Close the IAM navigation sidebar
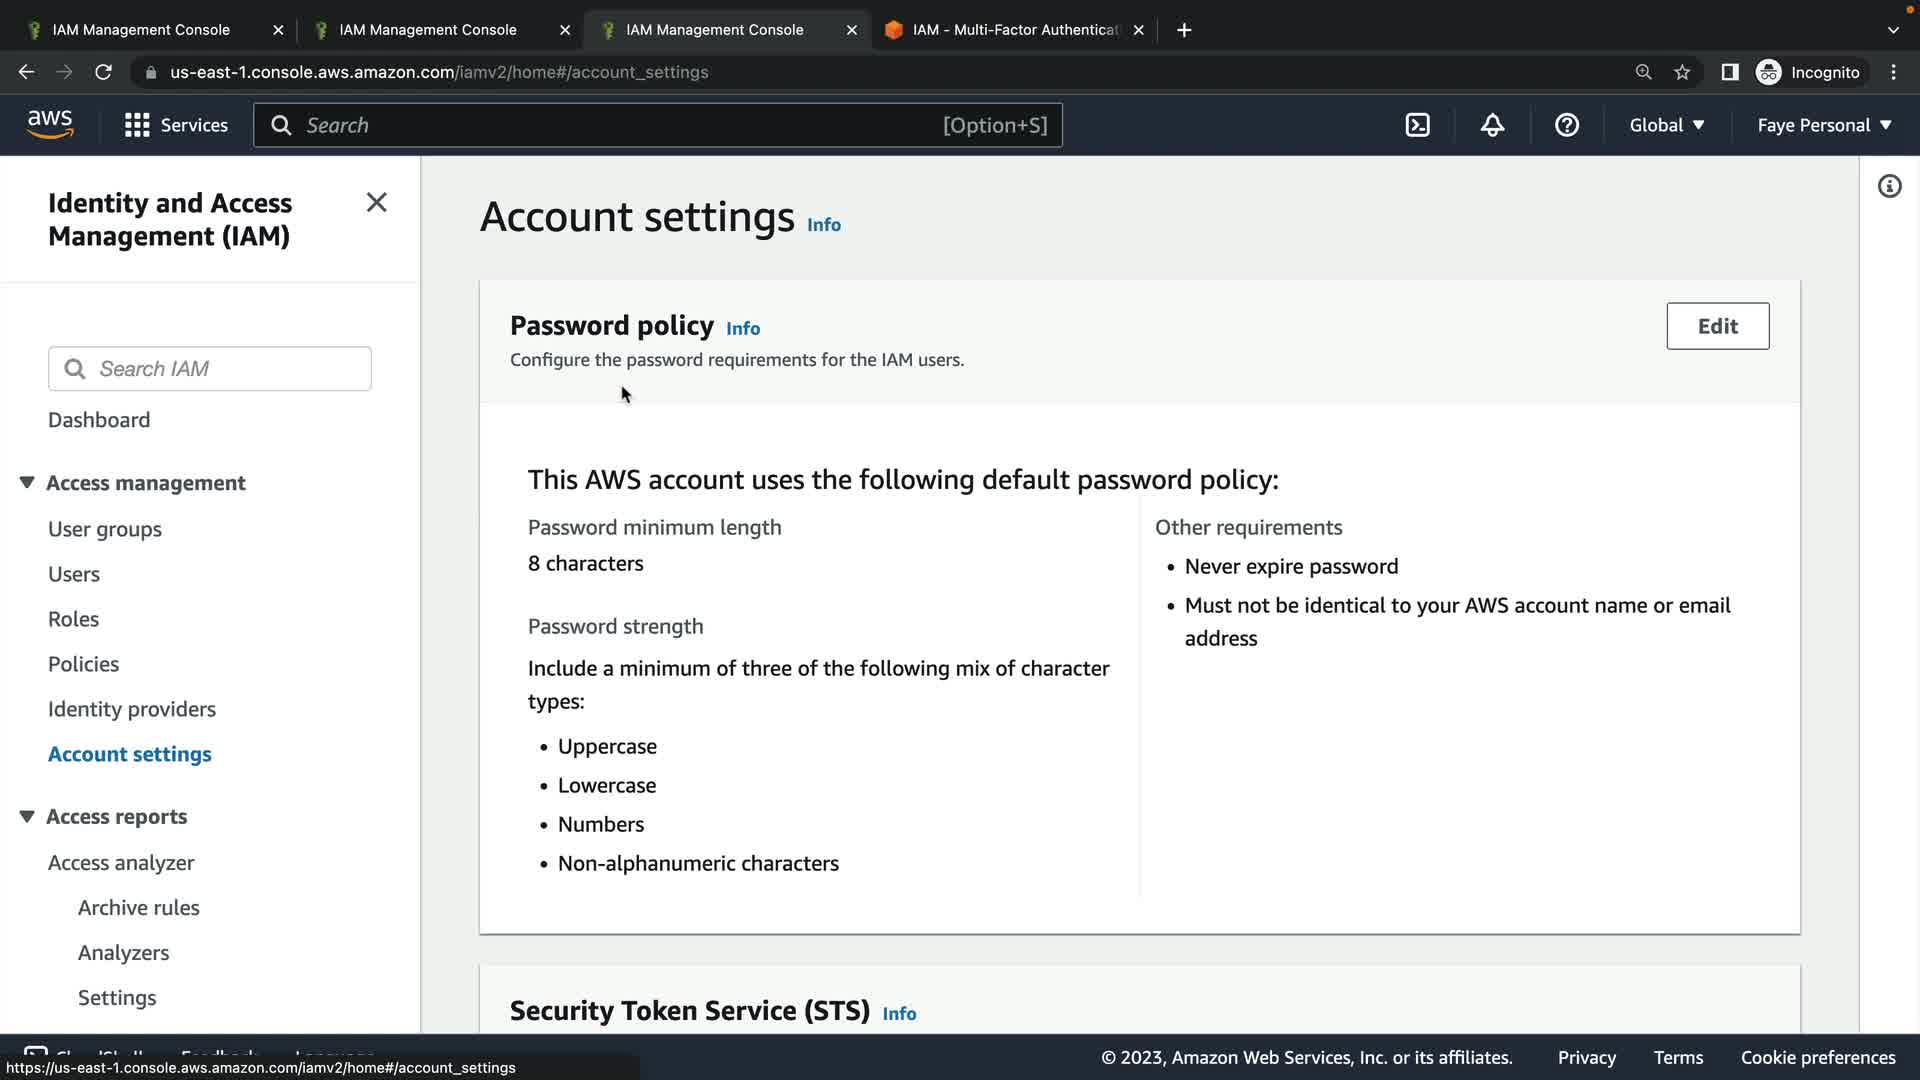 pyautogui.click(x=376, y=203)
